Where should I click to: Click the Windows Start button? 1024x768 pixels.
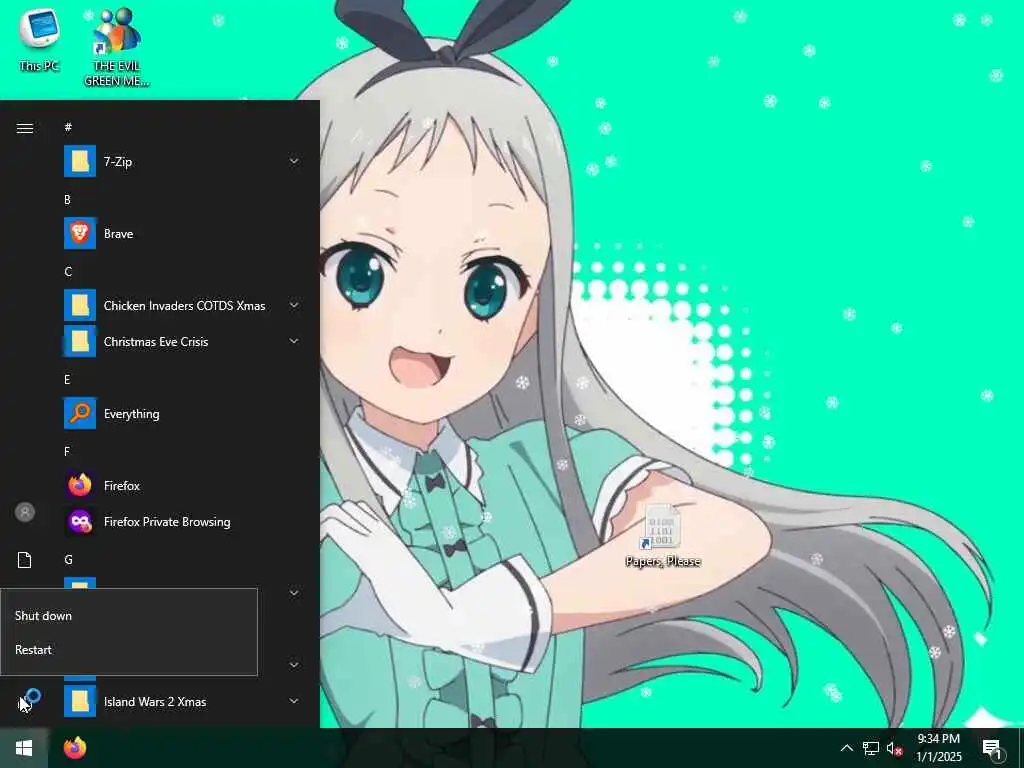click(24, 748)
